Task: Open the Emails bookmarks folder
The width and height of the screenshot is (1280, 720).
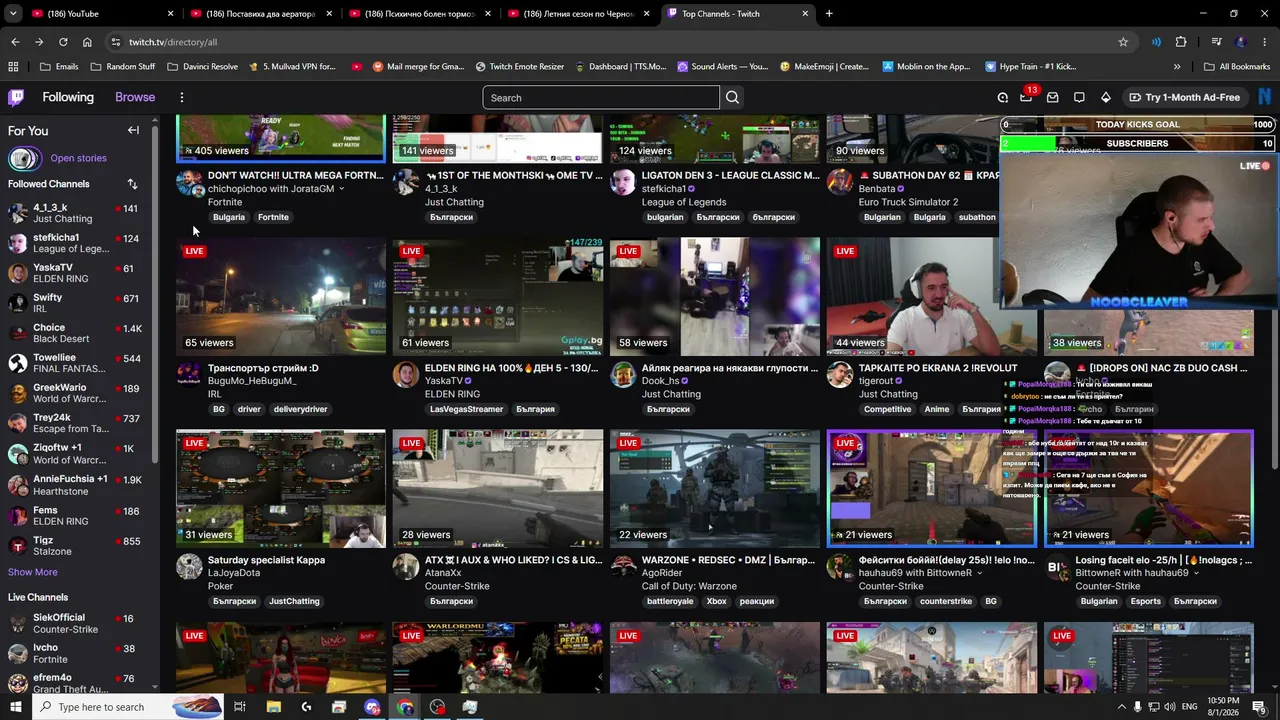Action: point(58,67)
